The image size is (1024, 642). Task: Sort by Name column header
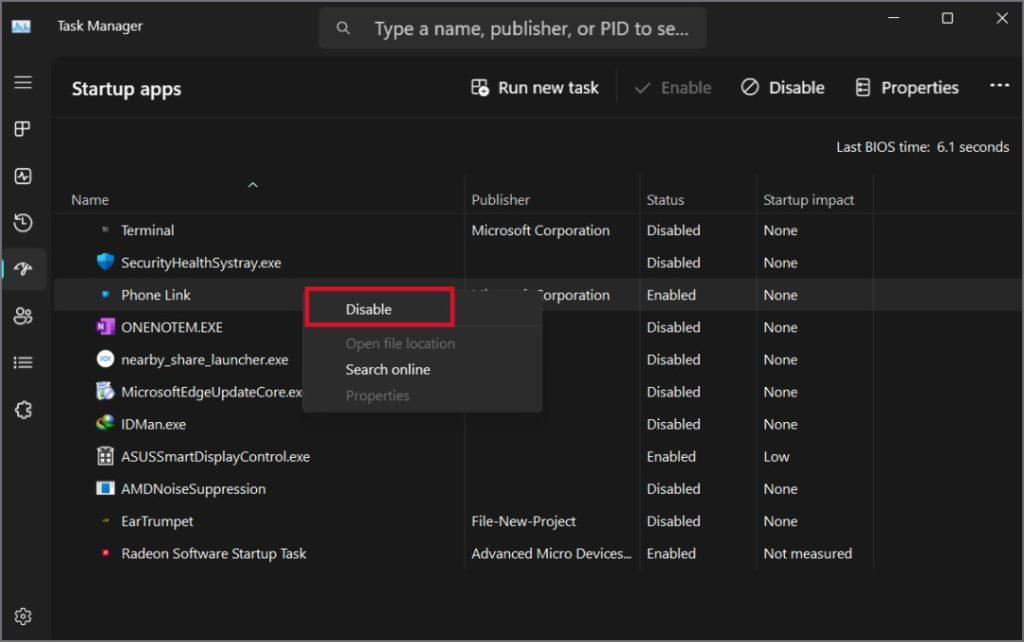click(x=89, y=199)
